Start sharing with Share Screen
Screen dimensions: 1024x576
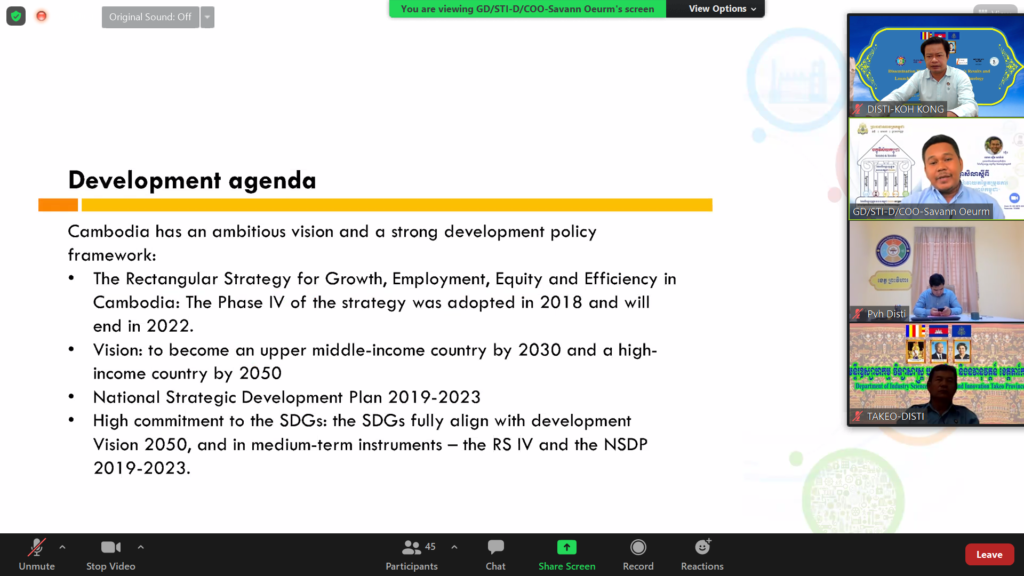coord(566,554)
